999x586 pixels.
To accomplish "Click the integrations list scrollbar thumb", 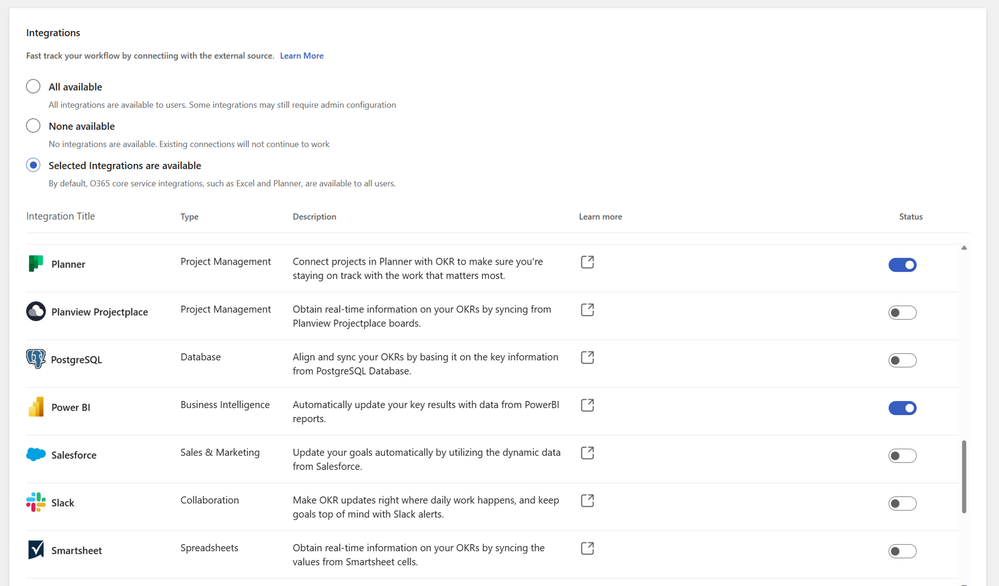I will pos(964,476).
